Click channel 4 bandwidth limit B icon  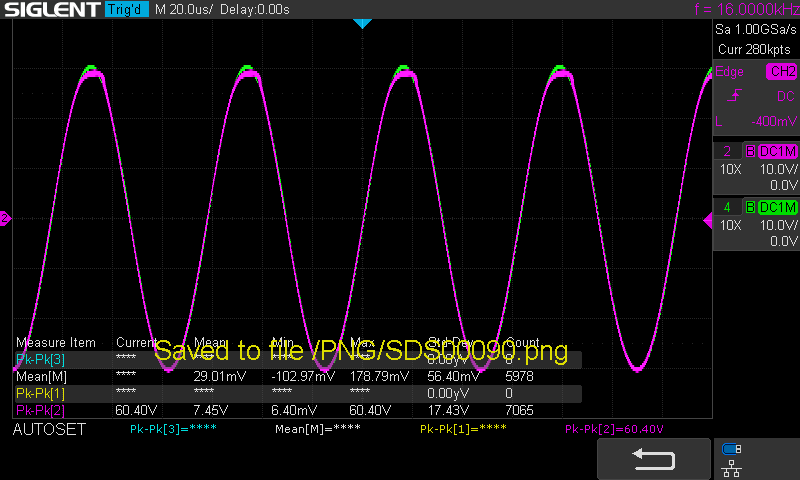(751, 207)
